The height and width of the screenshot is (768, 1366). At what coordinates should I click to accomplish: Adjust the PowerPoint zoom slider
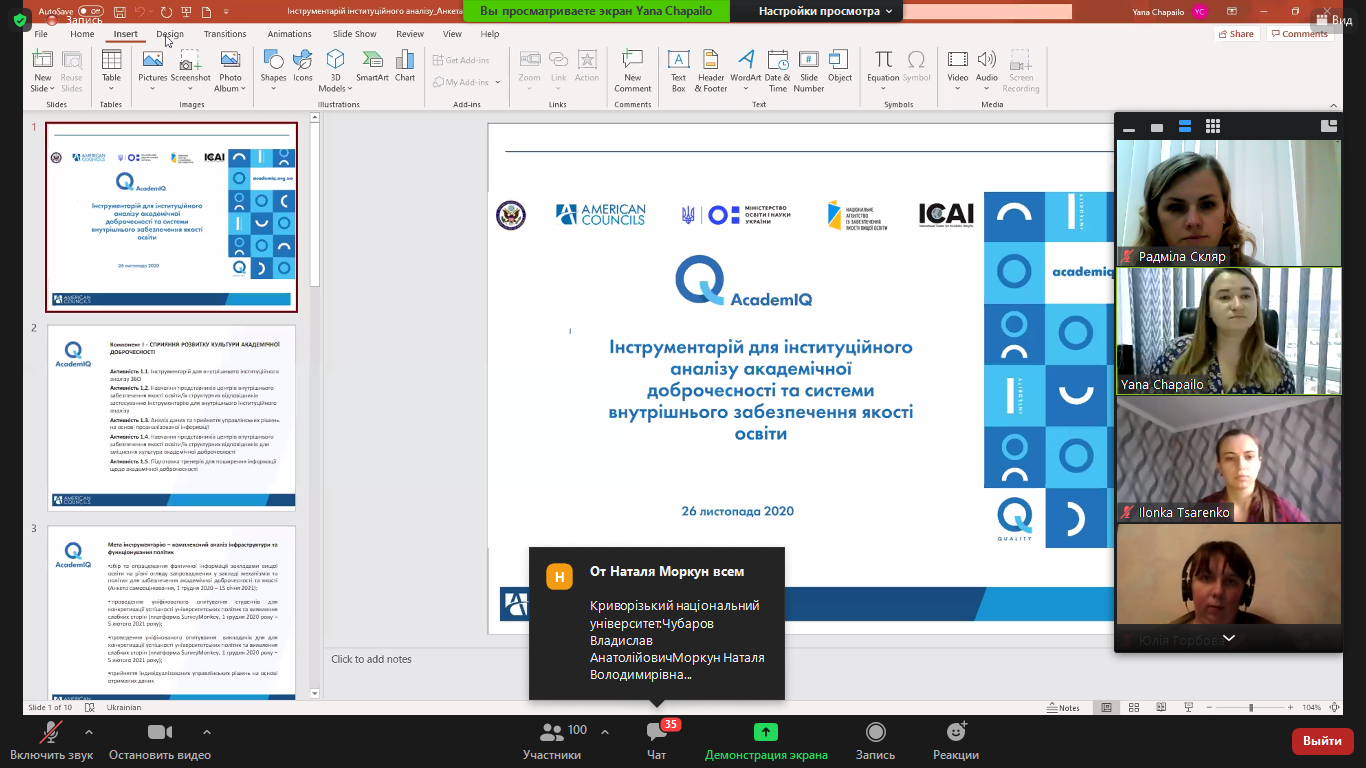coord(1251,708)
